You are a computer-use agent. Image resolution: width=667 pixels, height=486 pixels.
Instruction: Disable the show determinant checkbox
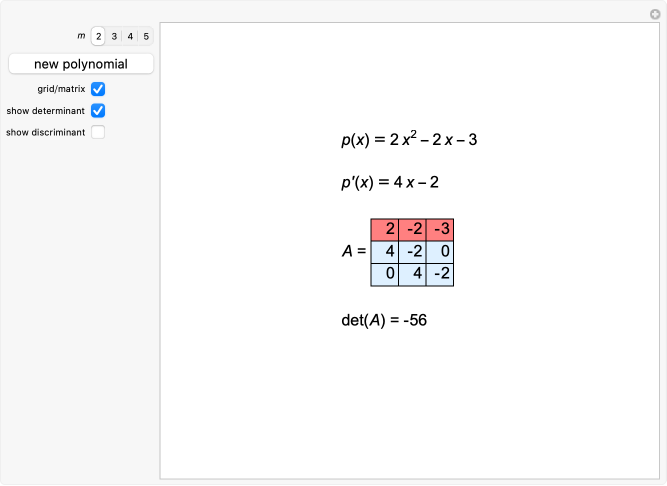point(98,110)
